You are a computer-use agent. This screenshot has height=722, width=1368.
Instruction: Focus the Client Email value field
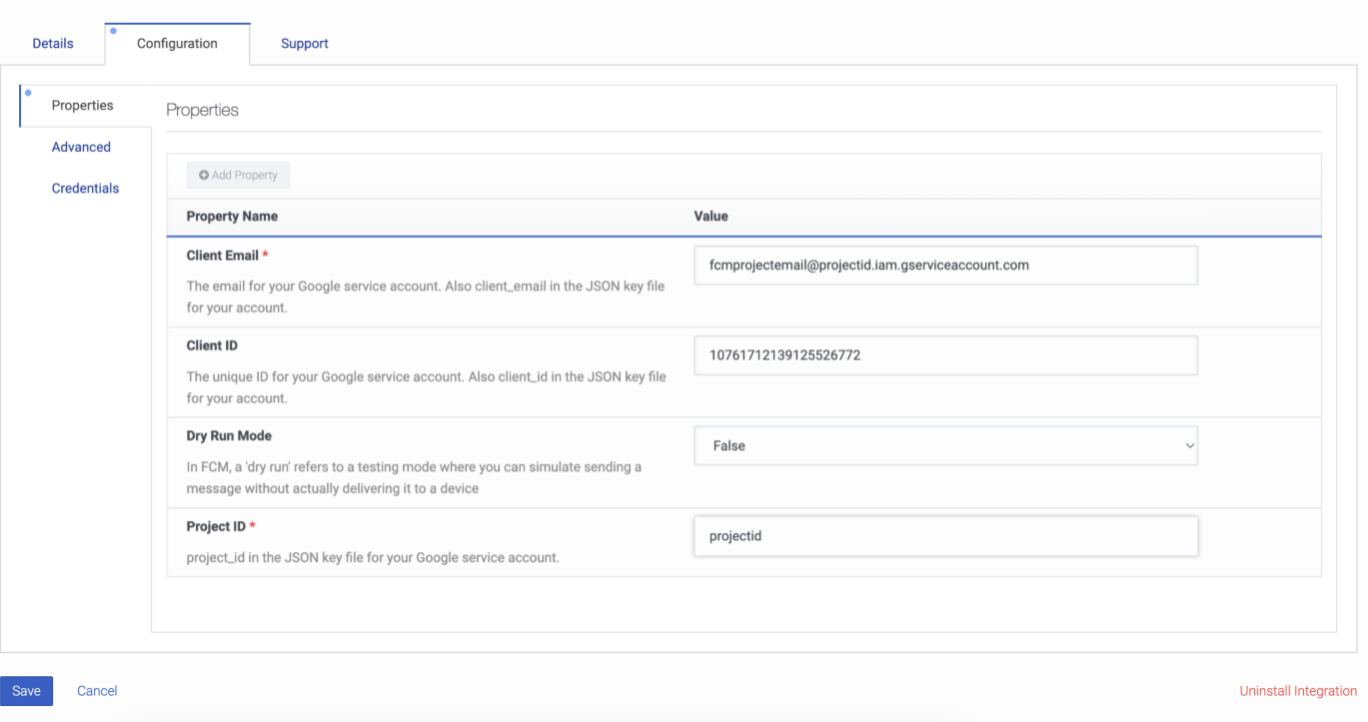click(x=945, y=266)
